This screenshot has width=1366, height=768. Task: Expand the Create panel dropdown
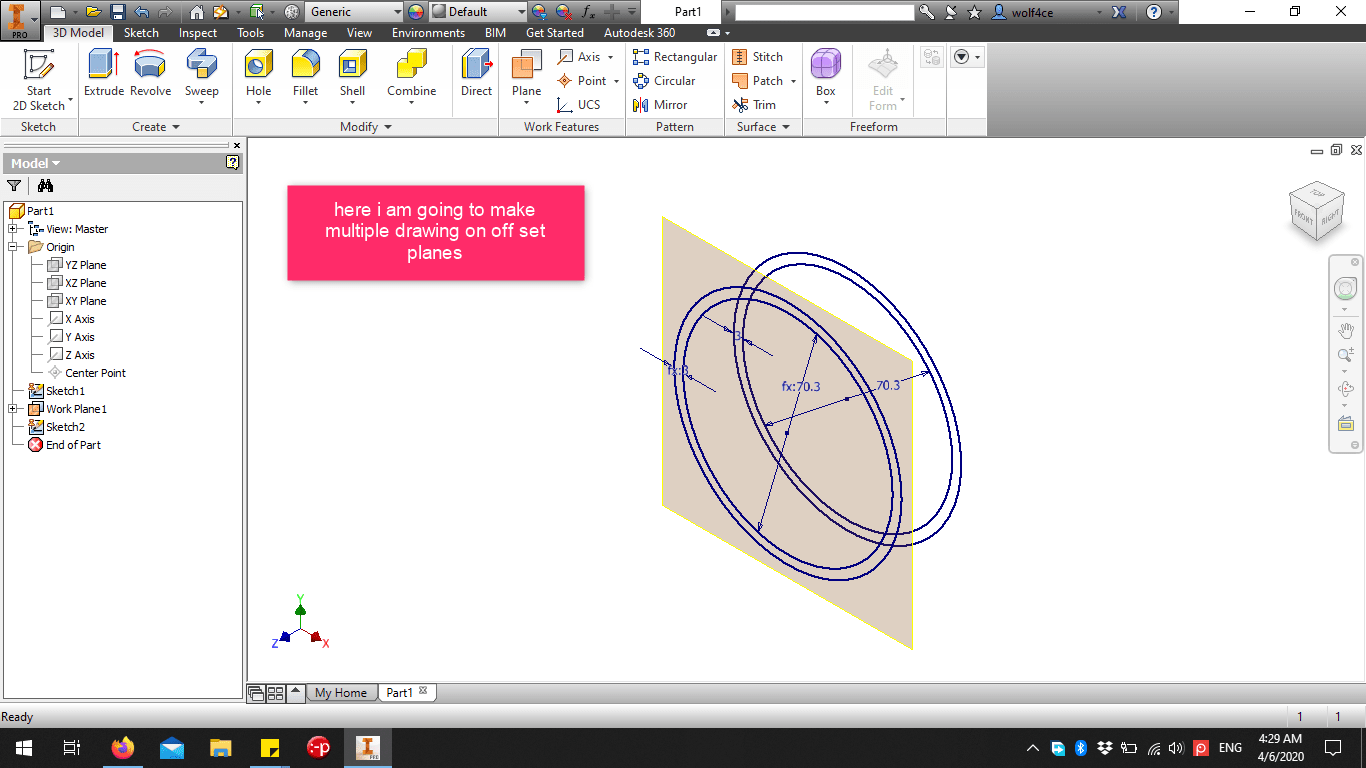pyautogui.click(x=156, y=127)
